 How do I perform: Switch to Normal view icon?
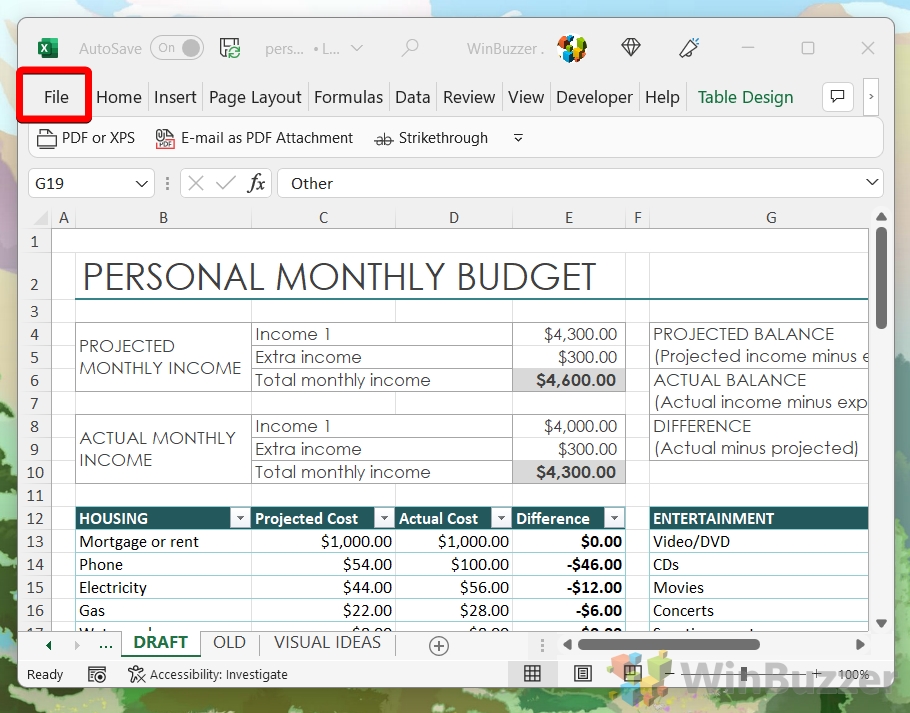pyautogui.click(x=532, y=674)
